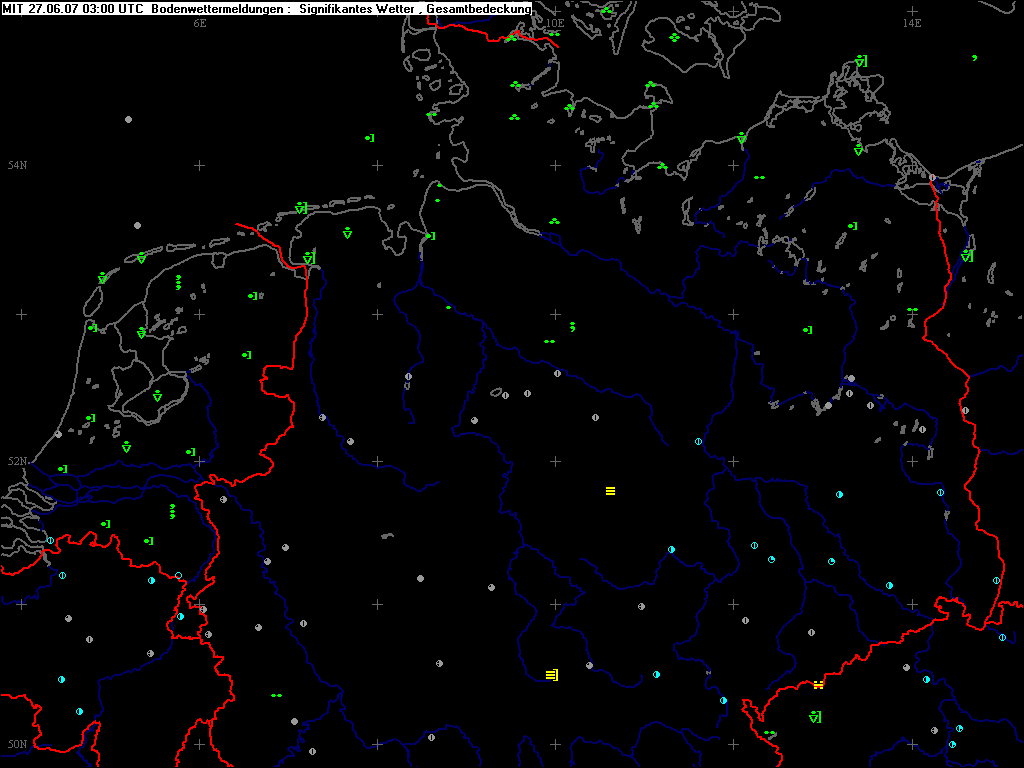Click green shower symbol left of 14E label
1024x768 pixels.
[x=860, y=62]
